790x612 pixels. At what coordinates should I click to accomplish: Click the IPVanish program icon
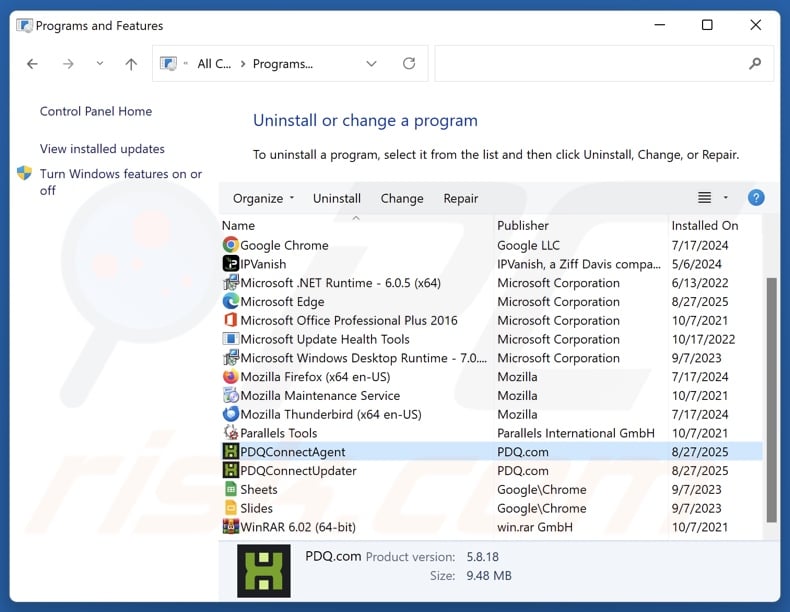pyautogui.click(x=230, y=263)
